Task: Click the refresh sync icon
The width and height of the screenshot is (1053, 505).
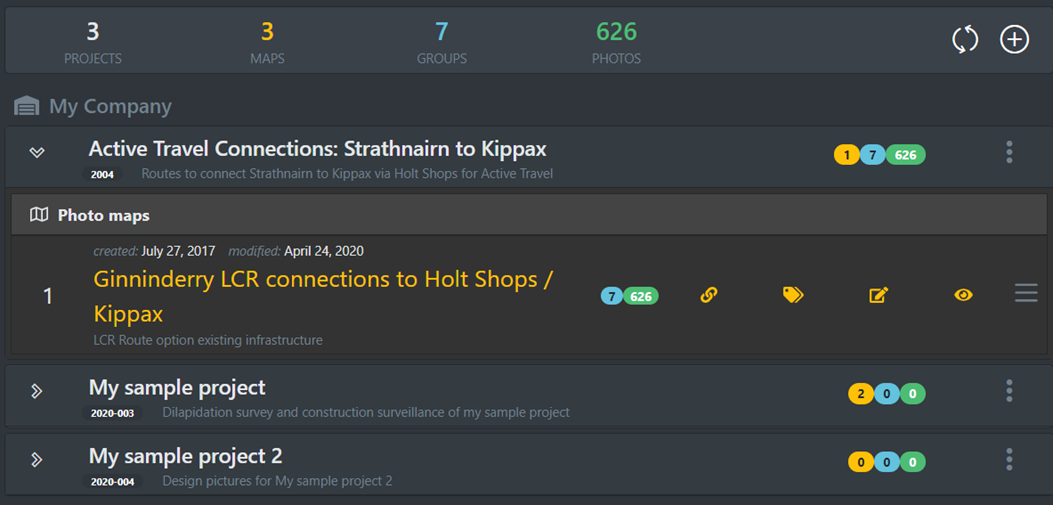Action: (965, 40)
